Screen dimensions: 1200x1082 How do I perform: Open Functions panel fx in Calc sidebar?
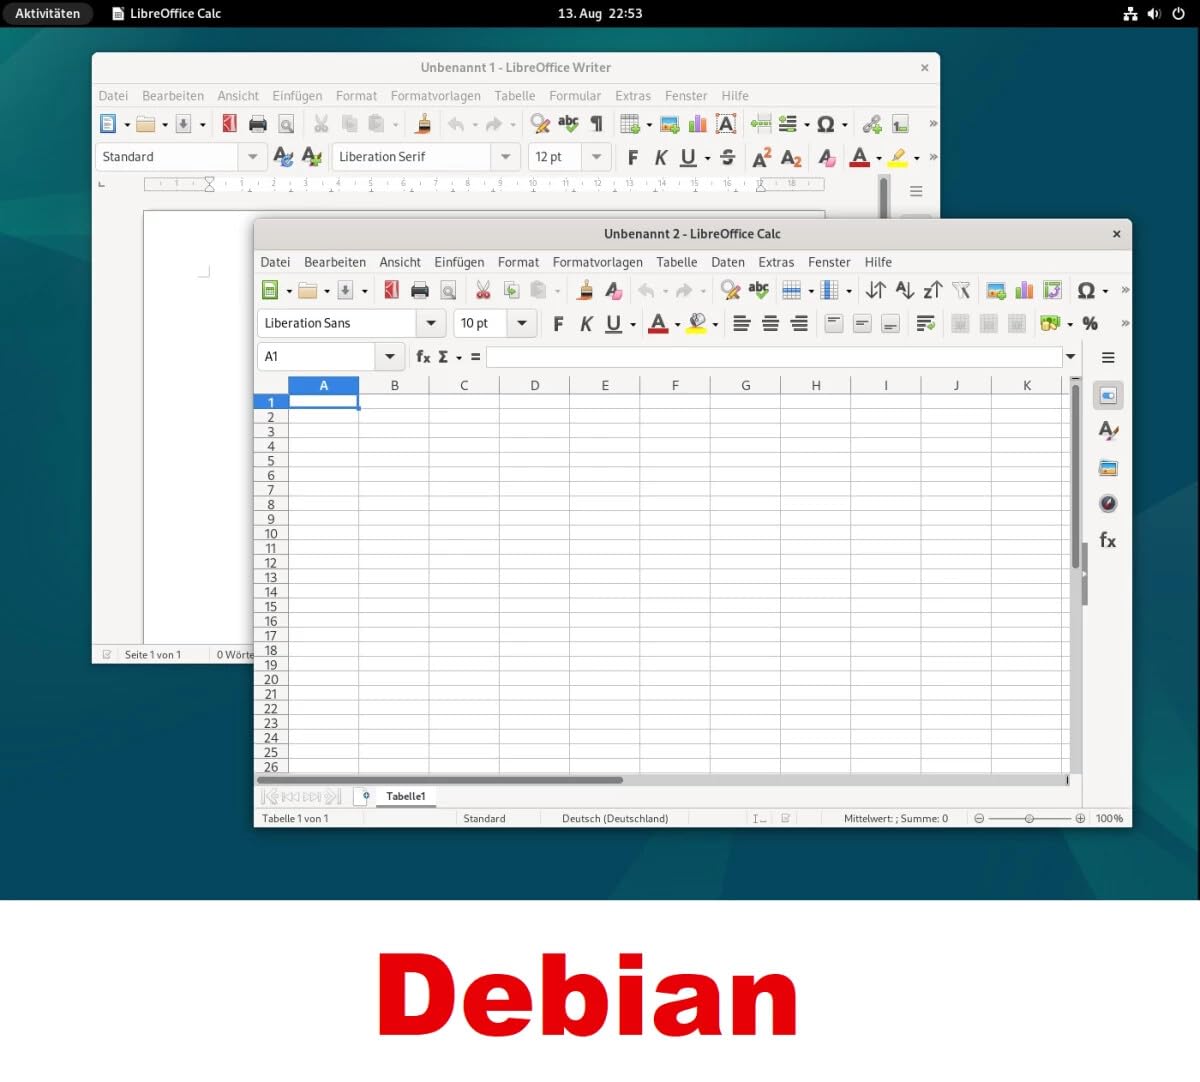[x=1108, y=540]
